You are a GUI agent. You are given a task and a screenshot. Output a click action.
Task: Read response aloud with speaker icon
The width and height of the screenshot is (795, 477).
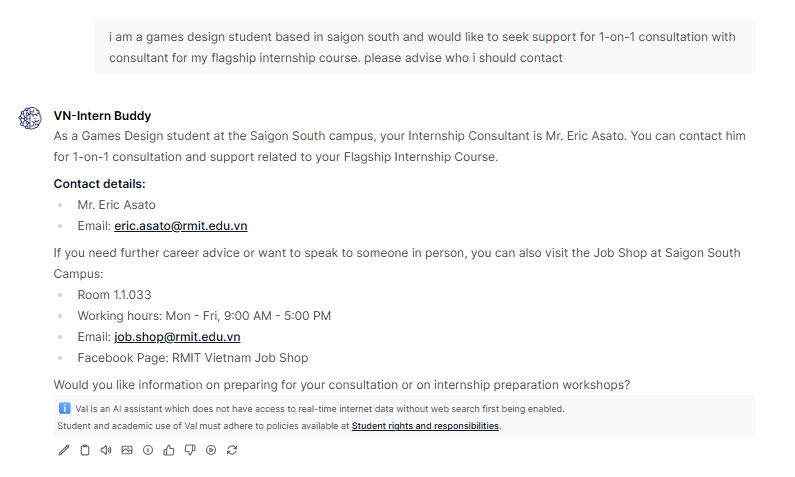[x=106, y=450]
